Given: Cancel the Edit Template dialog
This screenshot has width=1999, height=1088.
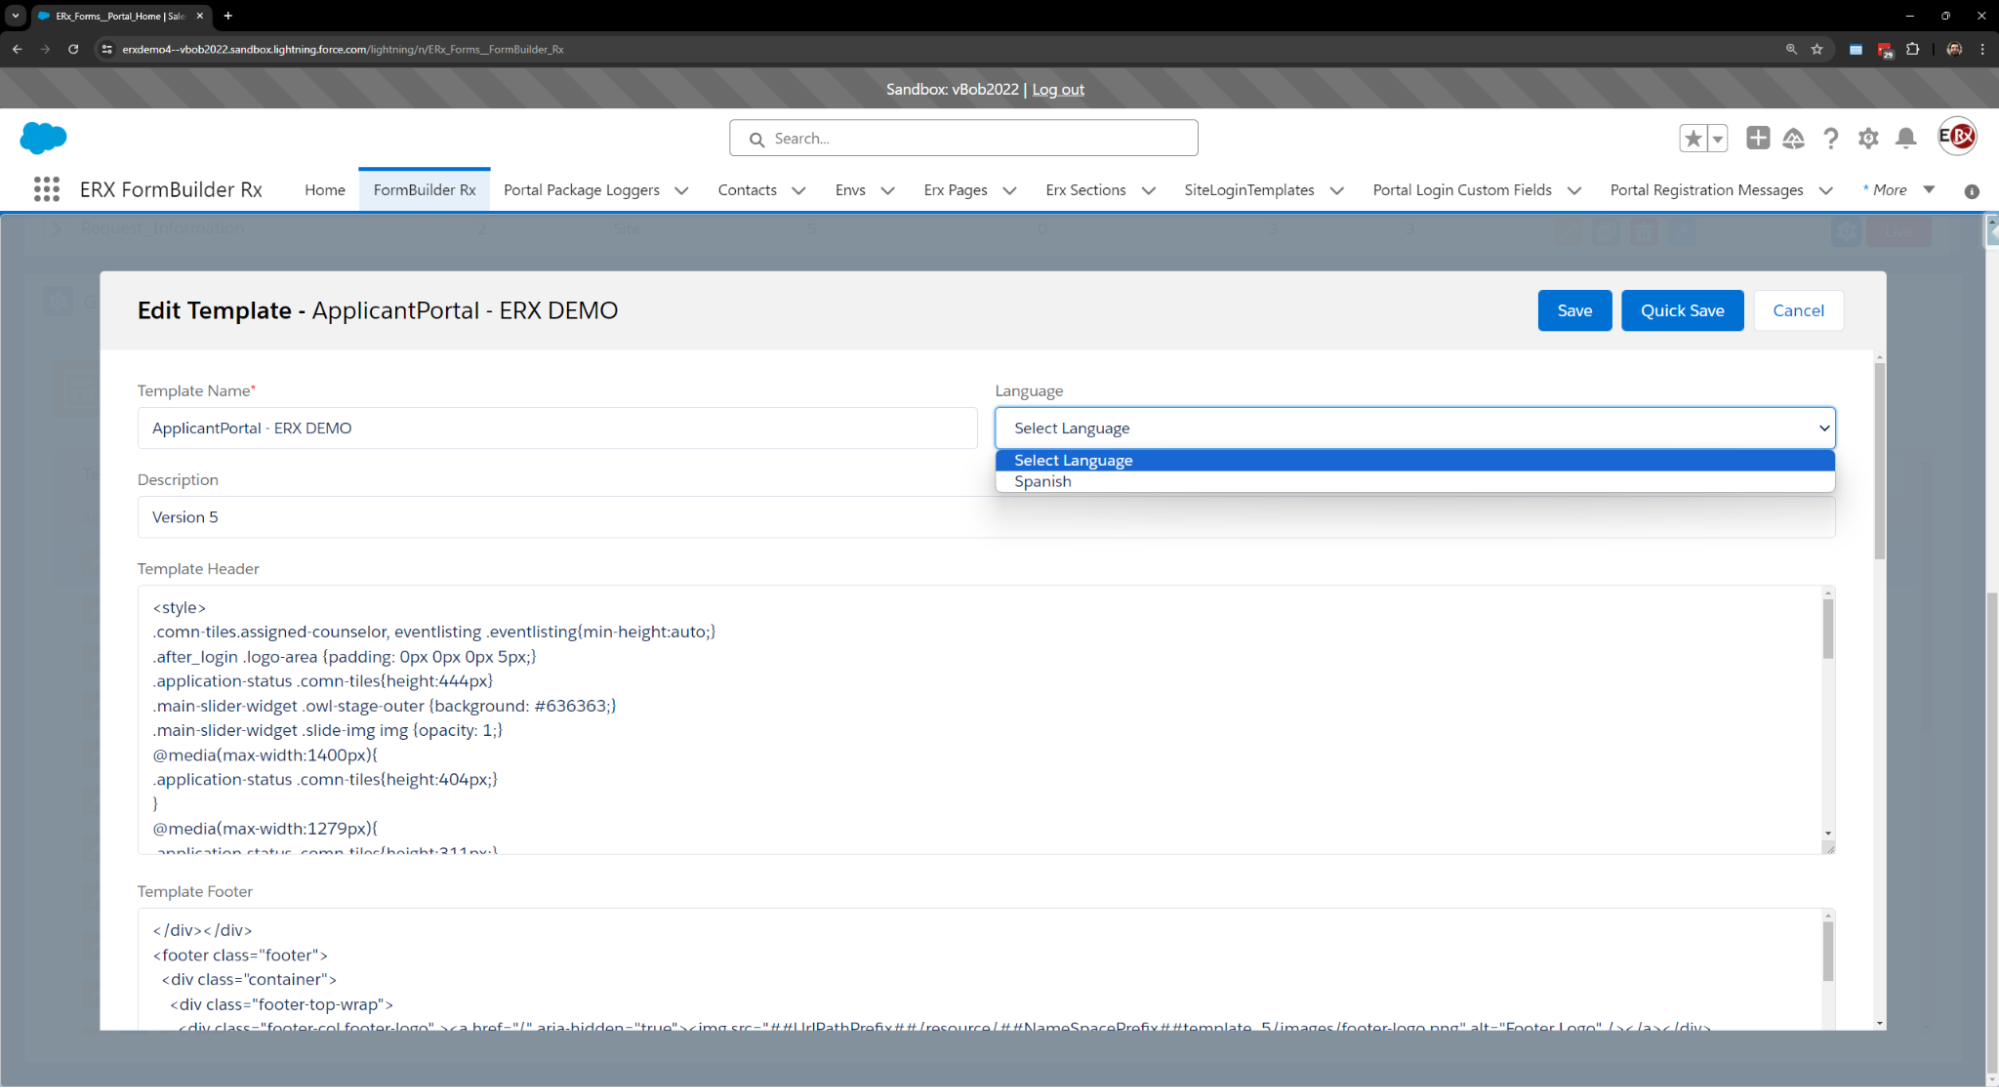Looking at the screenshot, I should point(1797,311).
